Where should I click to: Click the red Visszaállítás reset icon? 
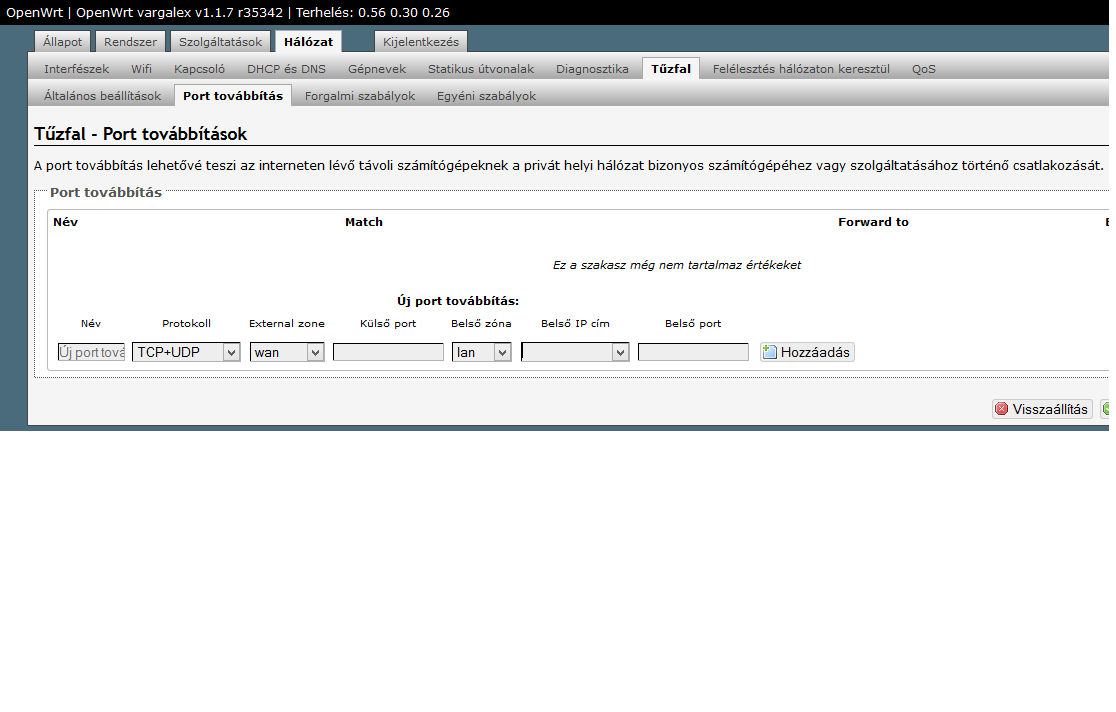tap(1001, 409)
